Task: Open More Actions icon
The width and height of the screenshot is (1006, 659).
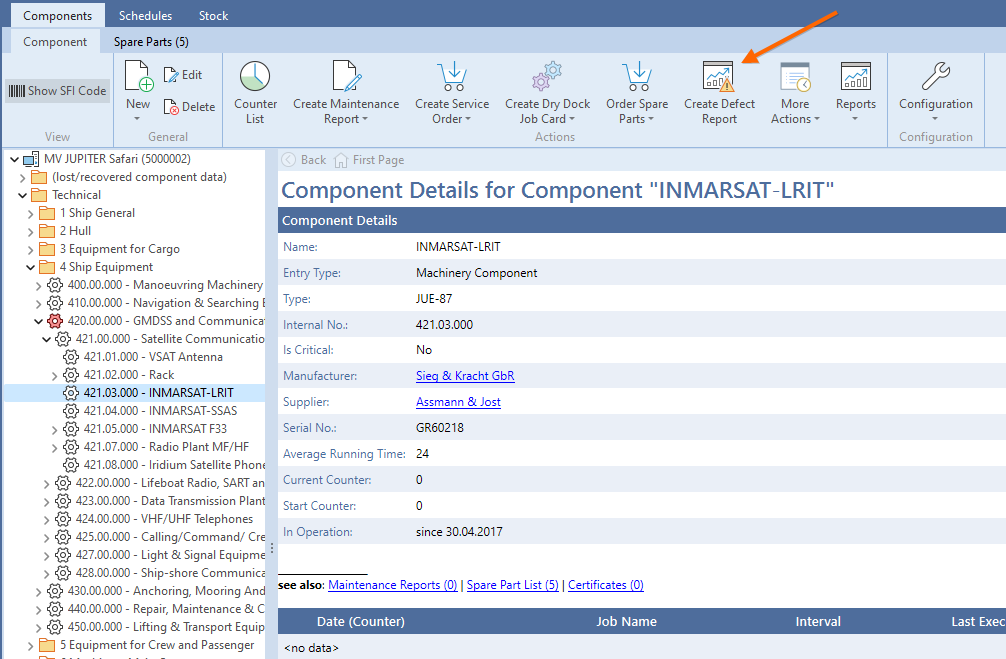Action: pos(796,76)
